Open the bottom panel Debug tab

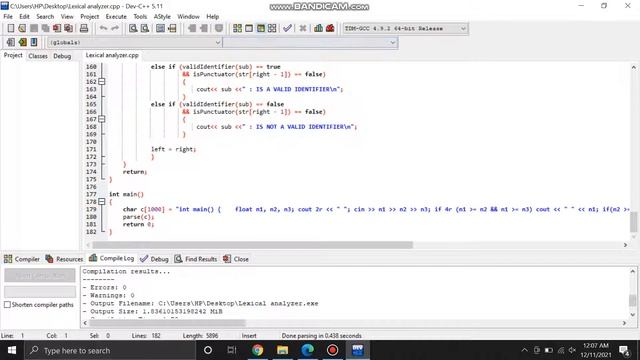[154, 259]
